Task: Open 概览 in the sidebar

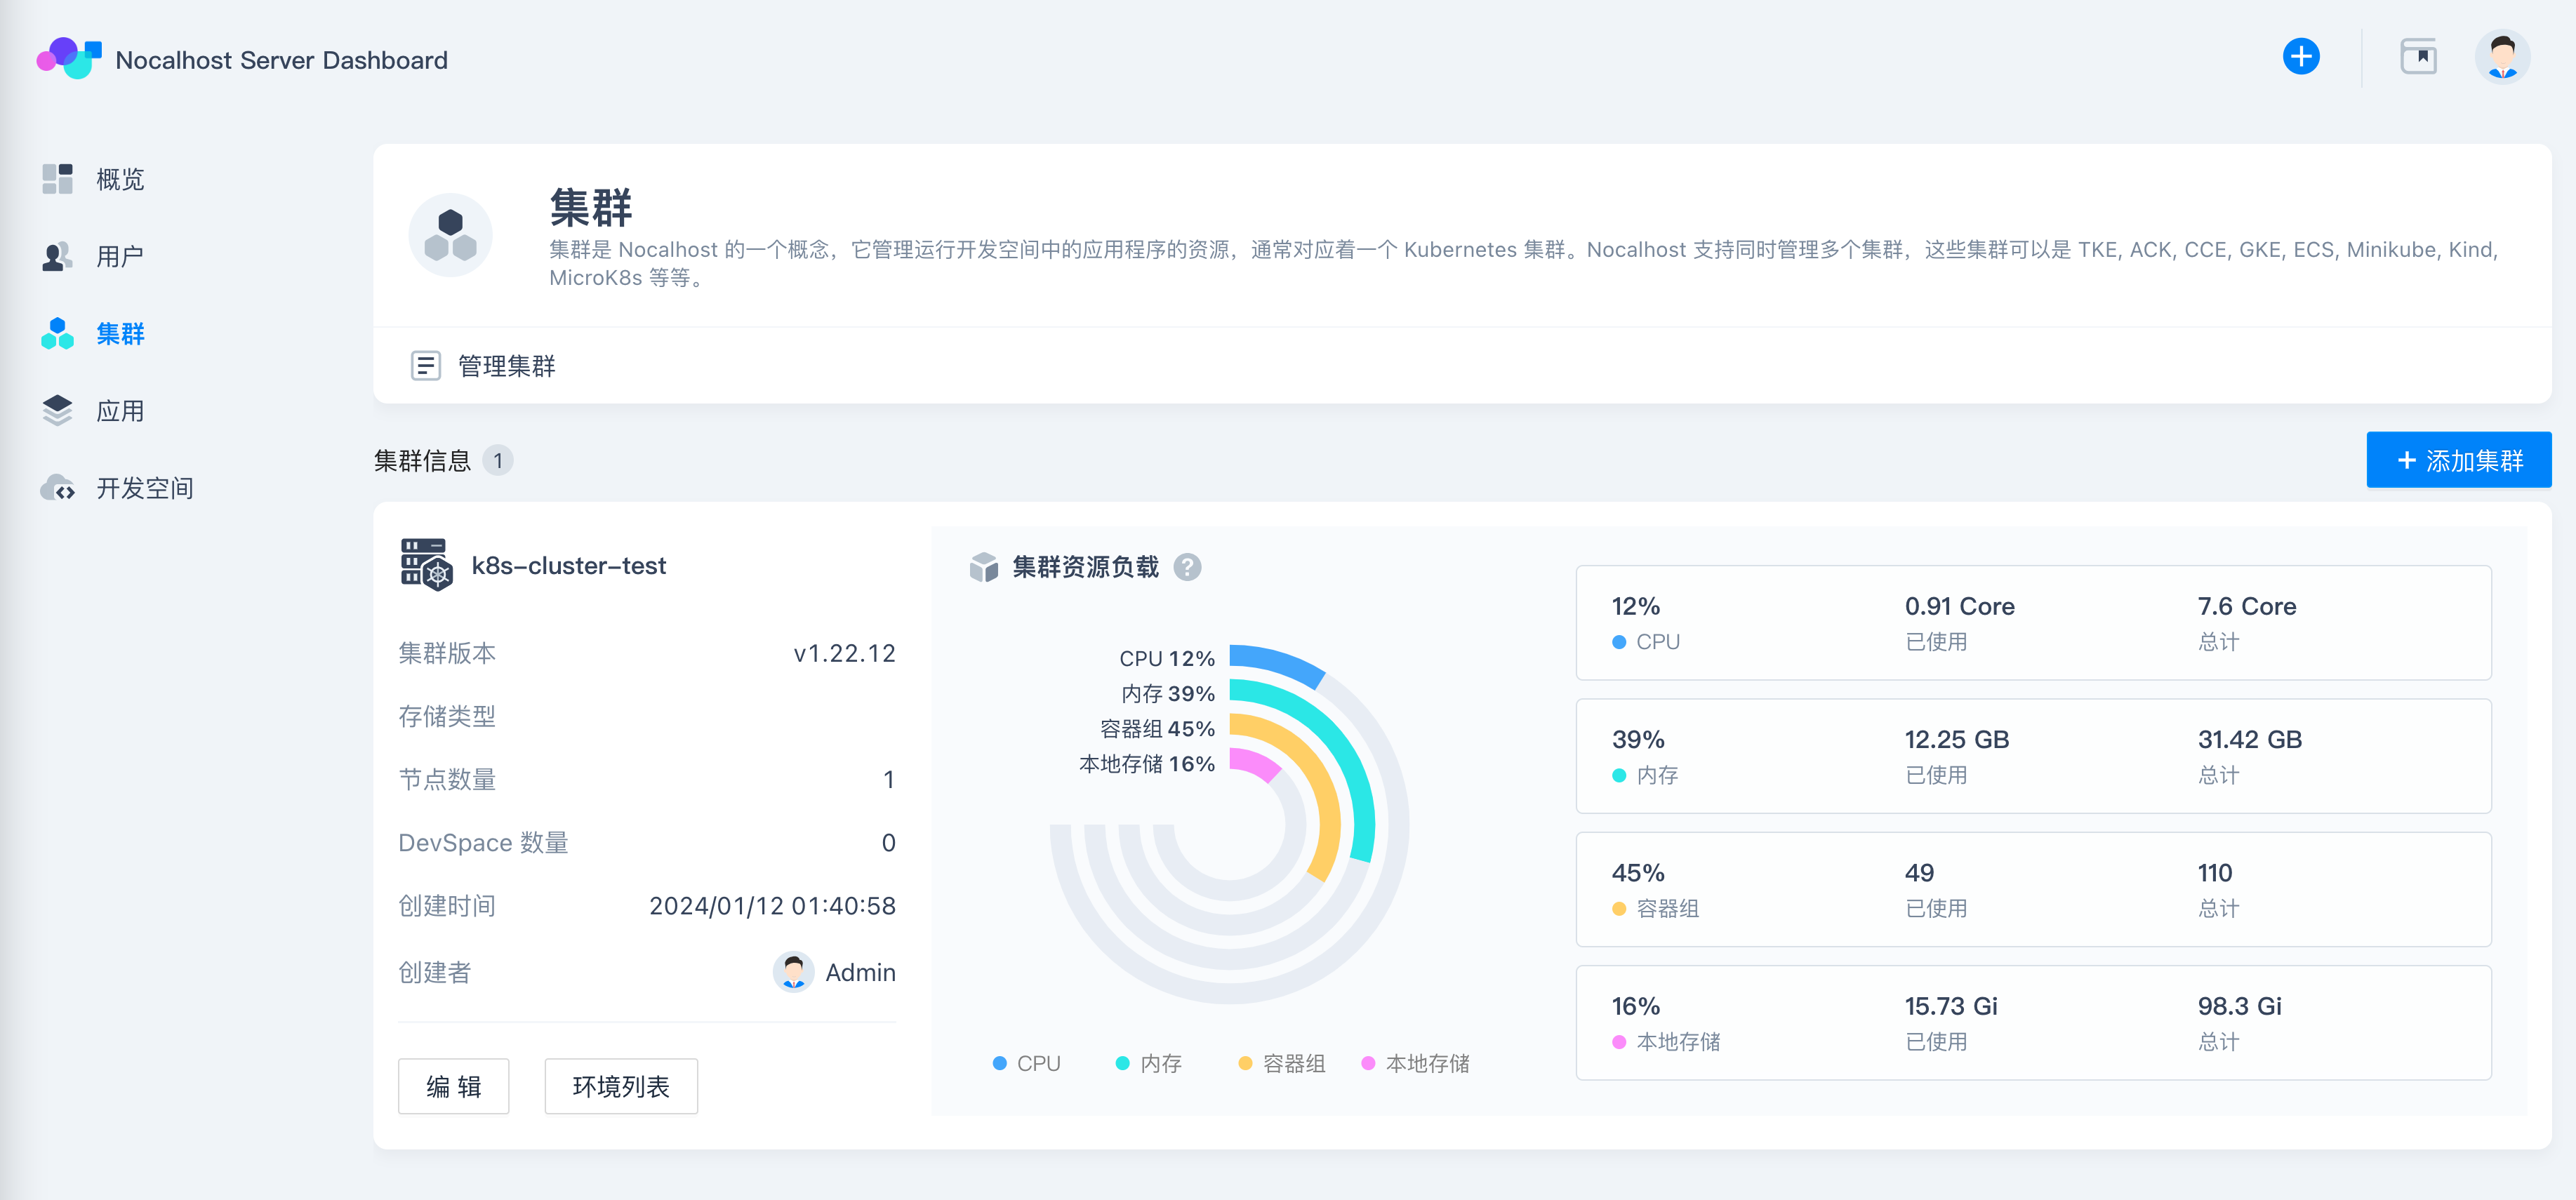Action: pyautogui.click(x=120, y=179)
